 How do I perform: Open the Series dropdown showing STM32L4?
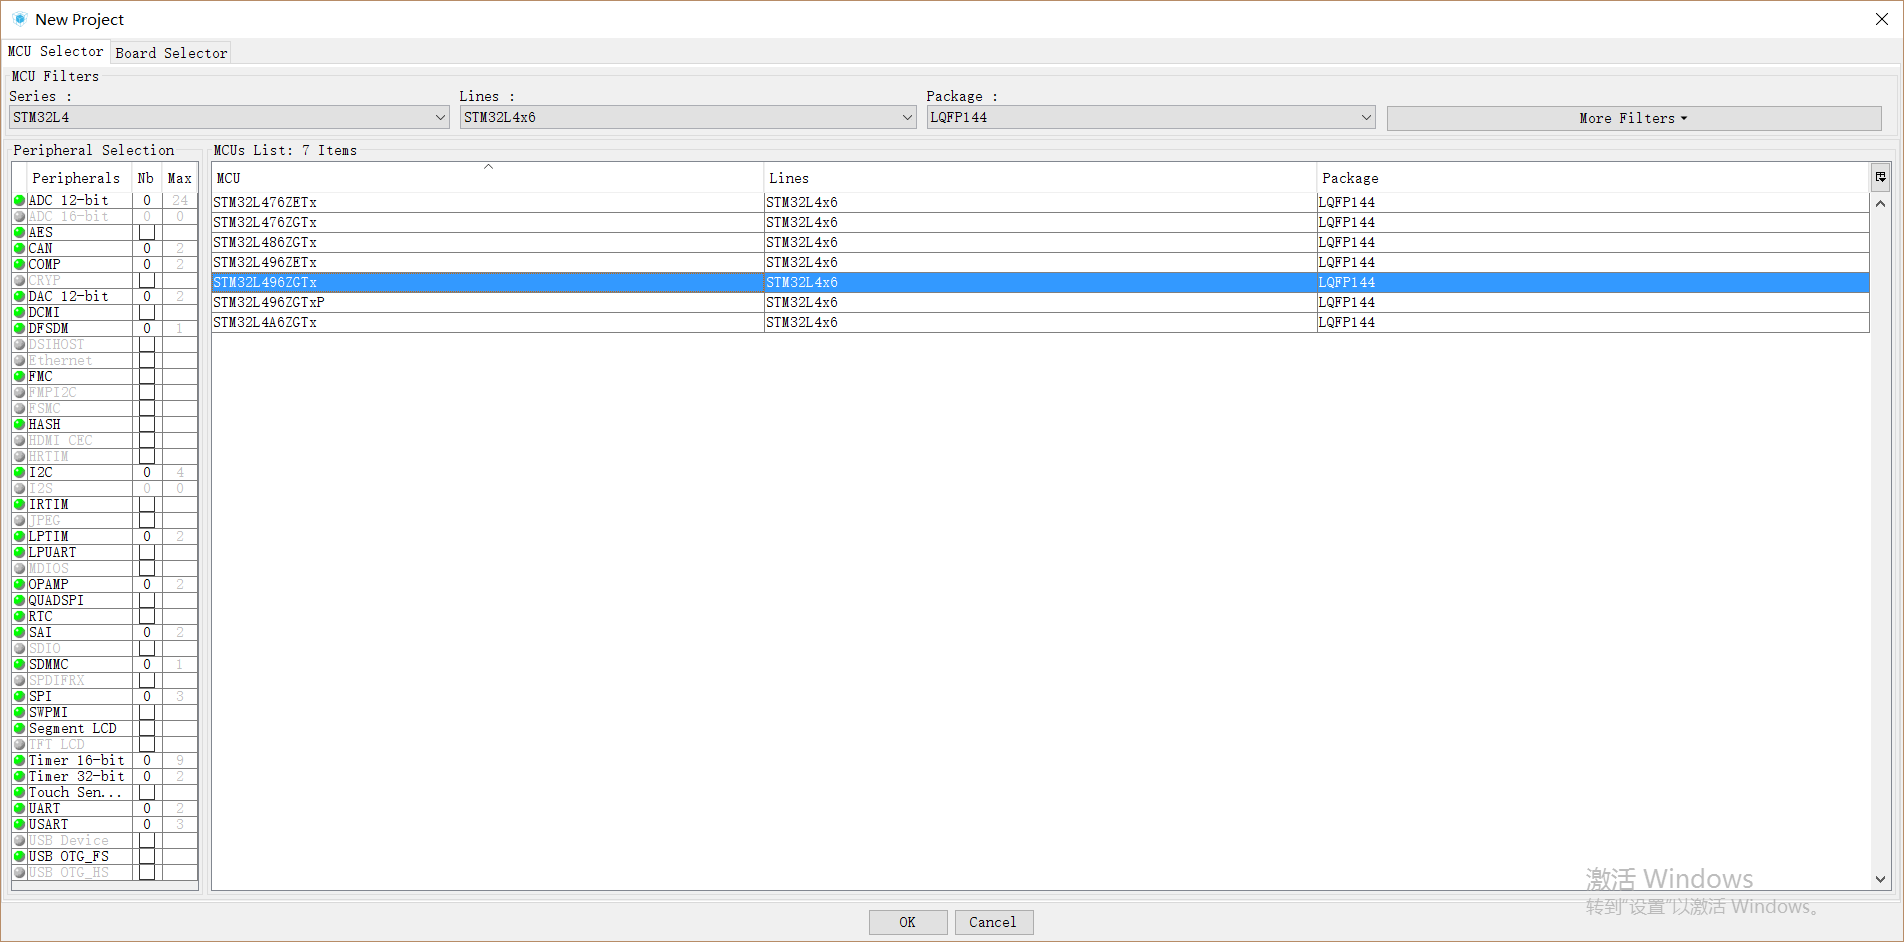229,117
